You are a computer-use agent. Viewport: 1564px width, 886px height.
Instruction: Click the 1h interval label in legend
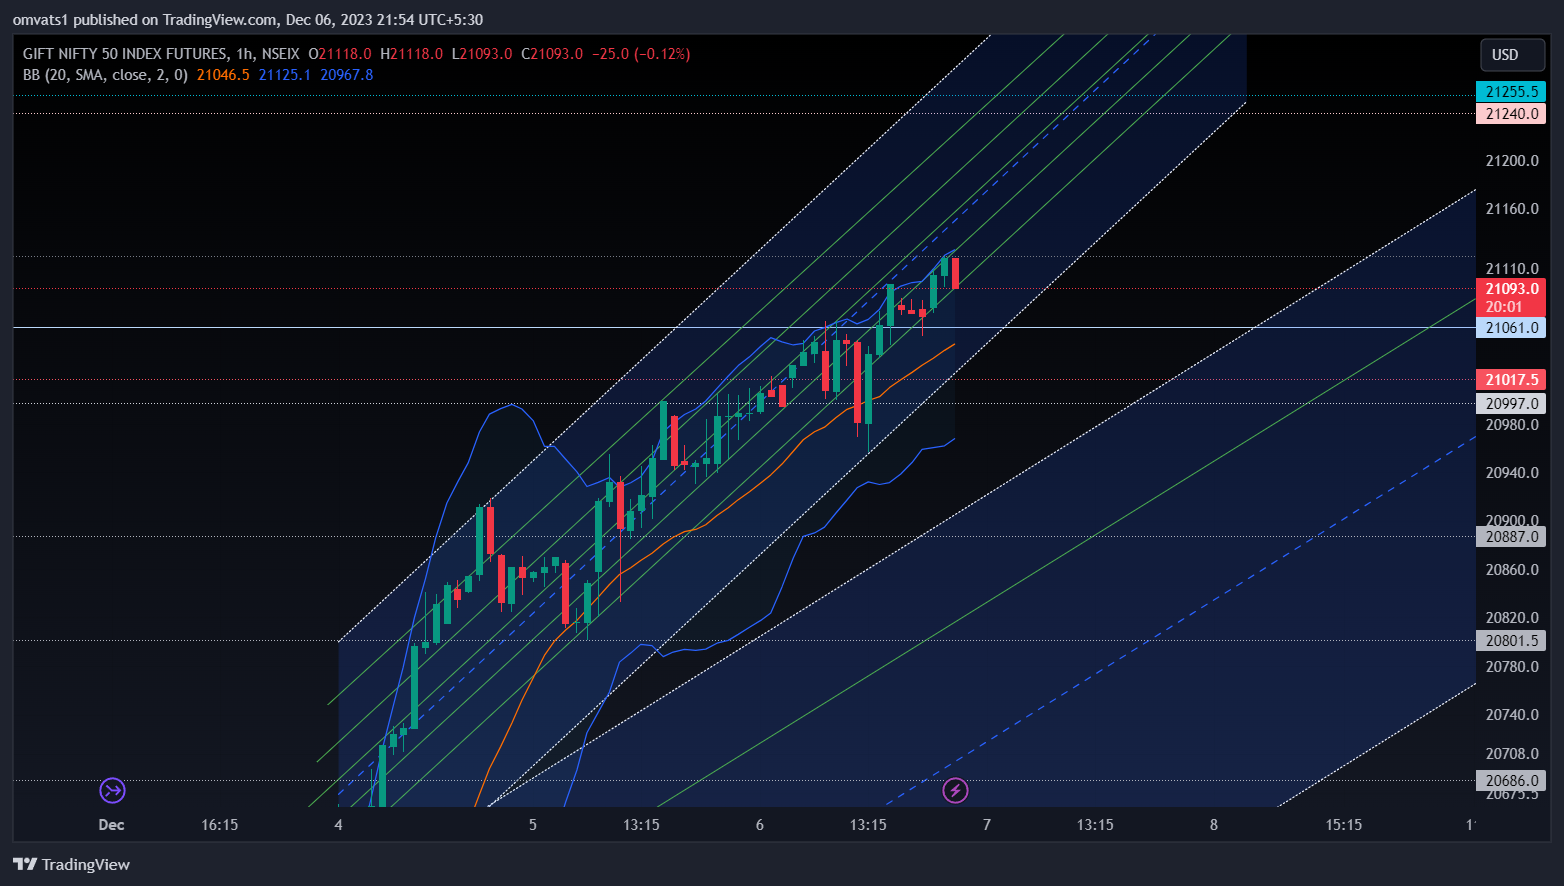245,54
